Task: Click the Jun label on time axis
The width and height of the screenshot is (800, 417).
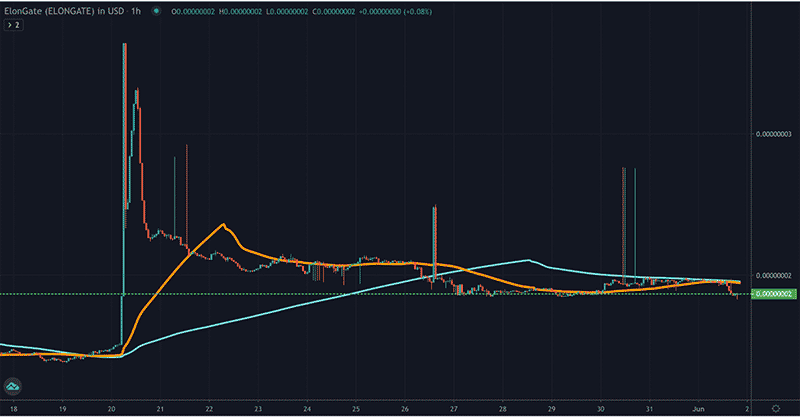Action: [x=698, y=409]
